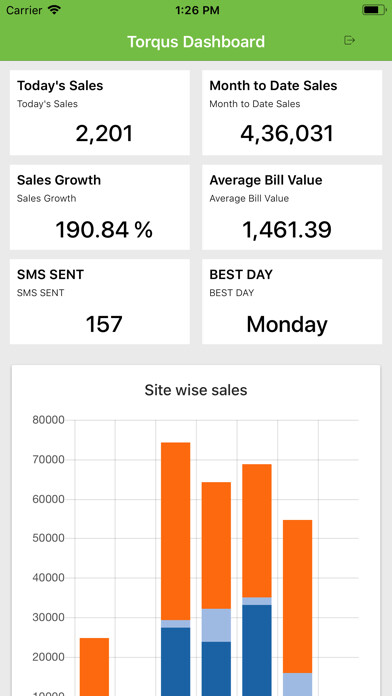The height and width of the screenshot is (696, 392).
Task: Tap the Wi-Fi status icon
Action: click(55, 10)
